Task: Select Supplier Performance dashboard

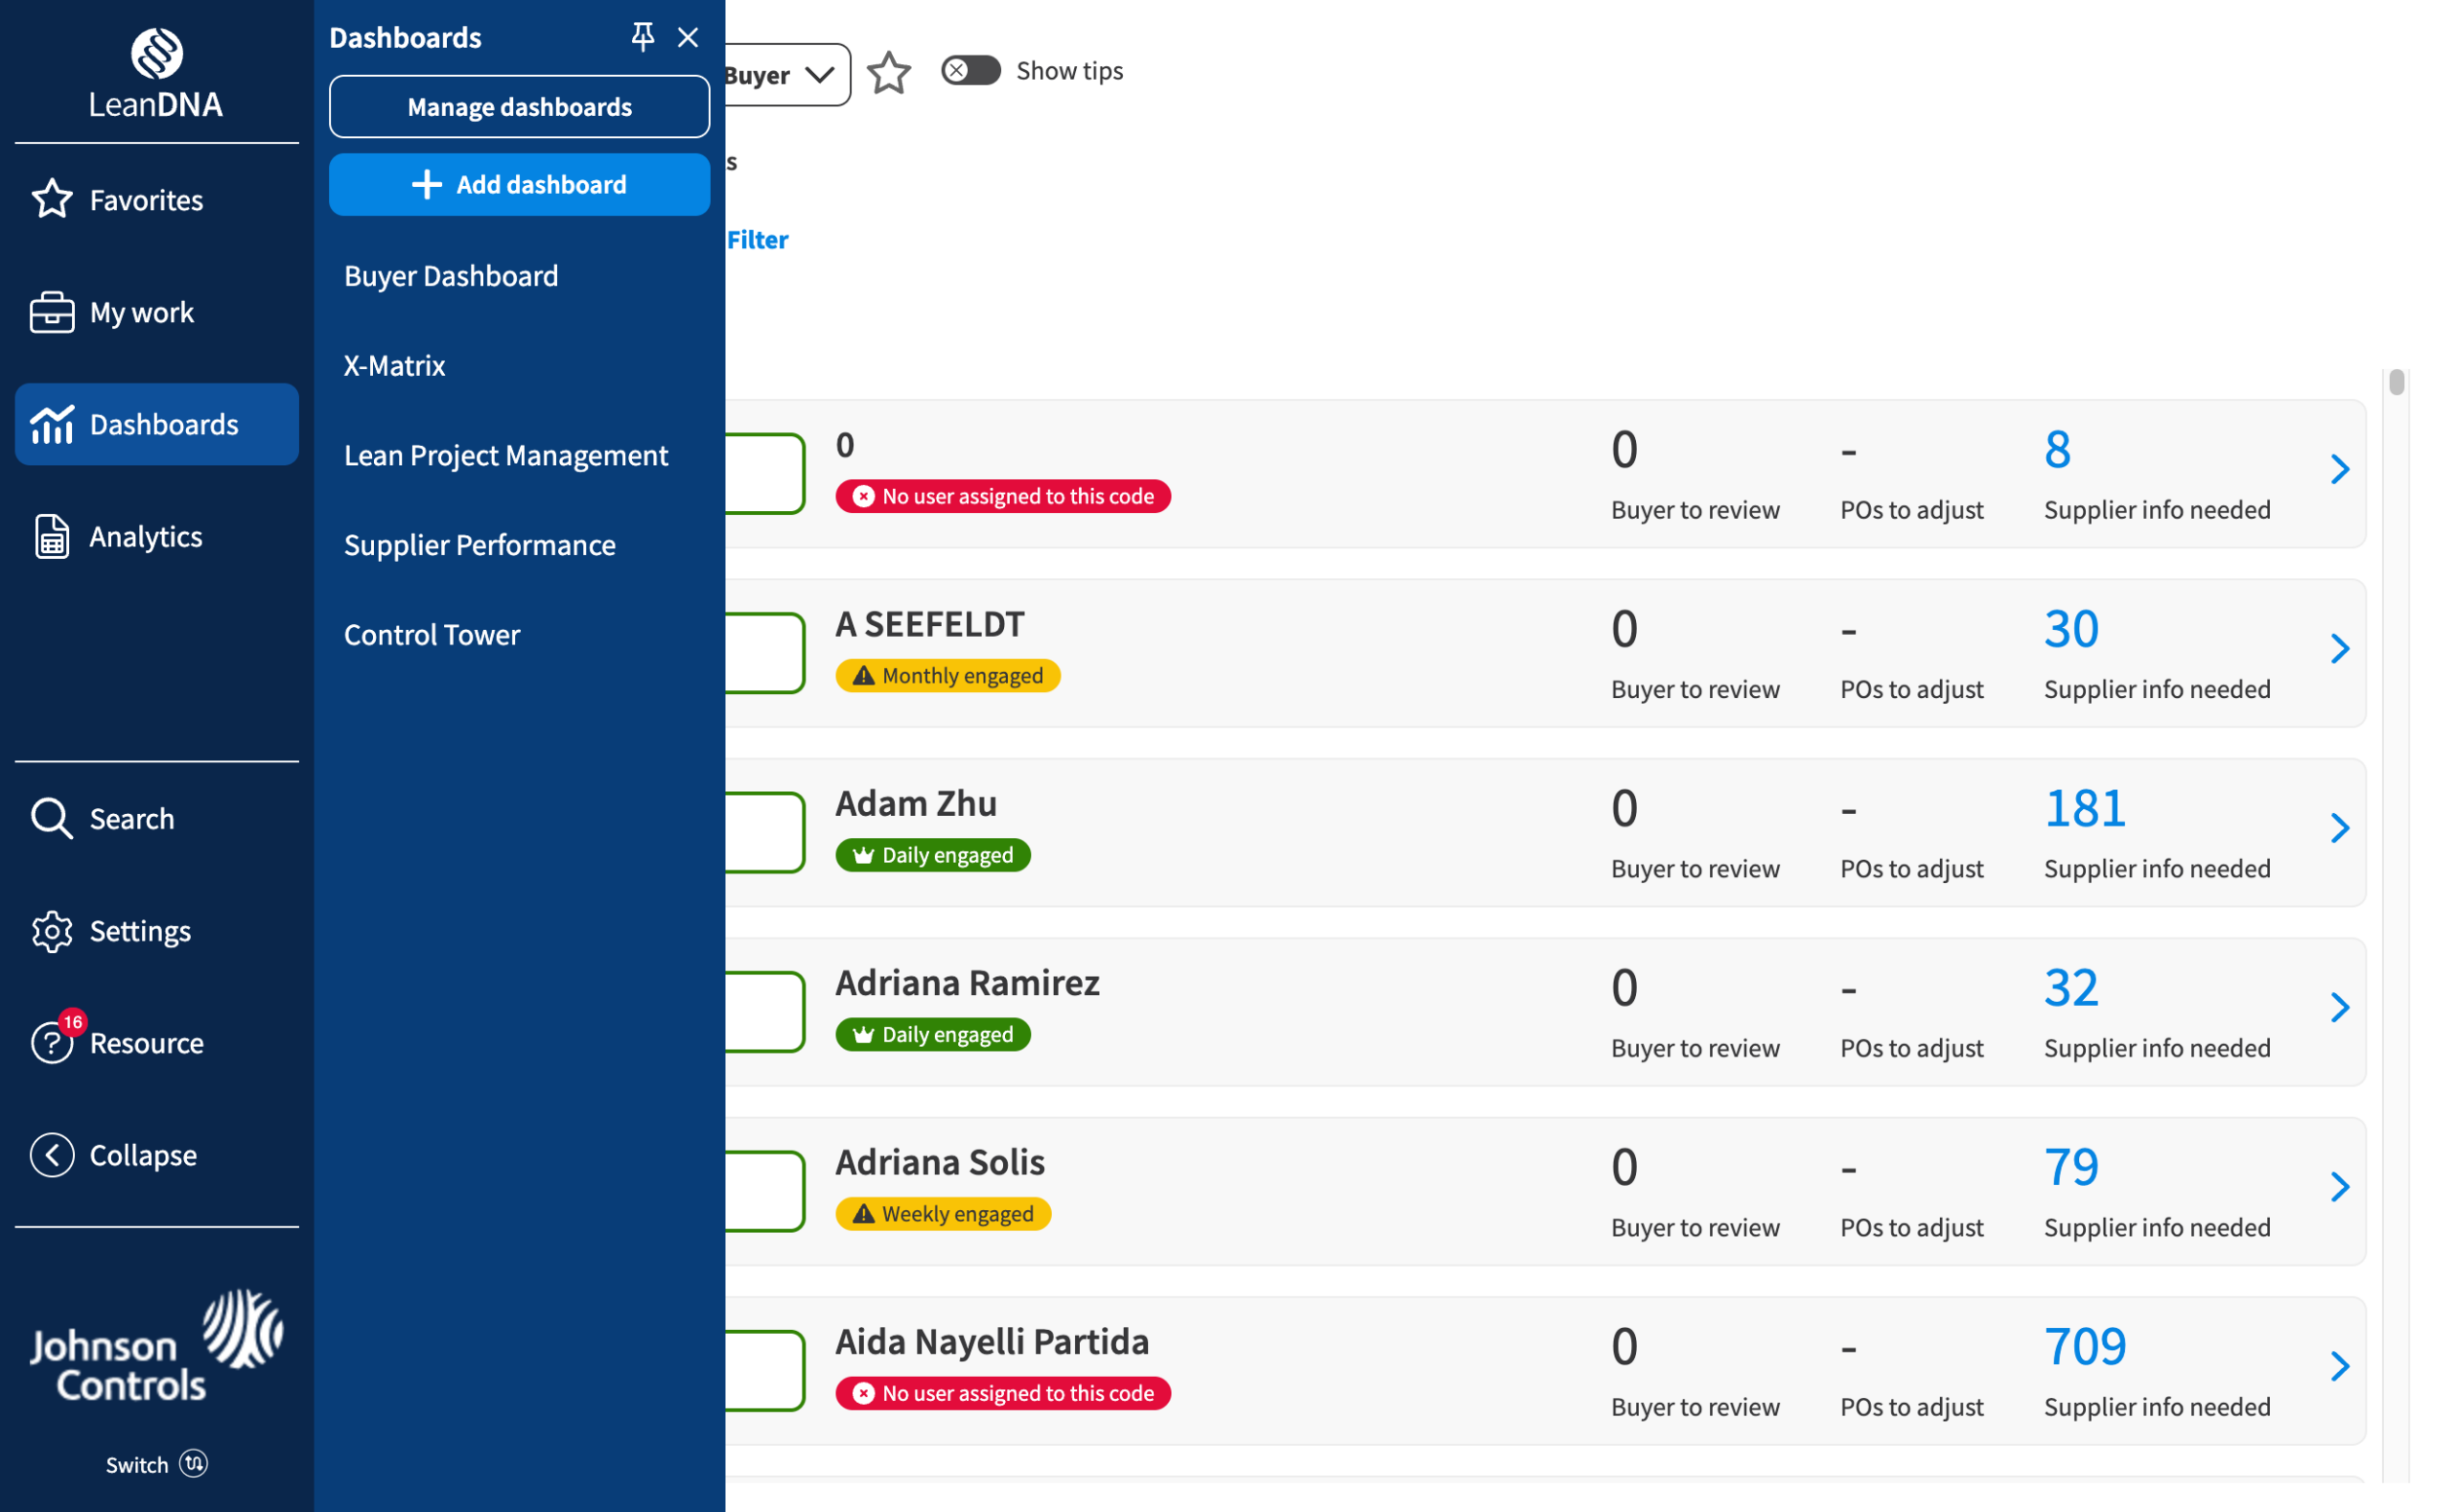Action: pos(480,545)
